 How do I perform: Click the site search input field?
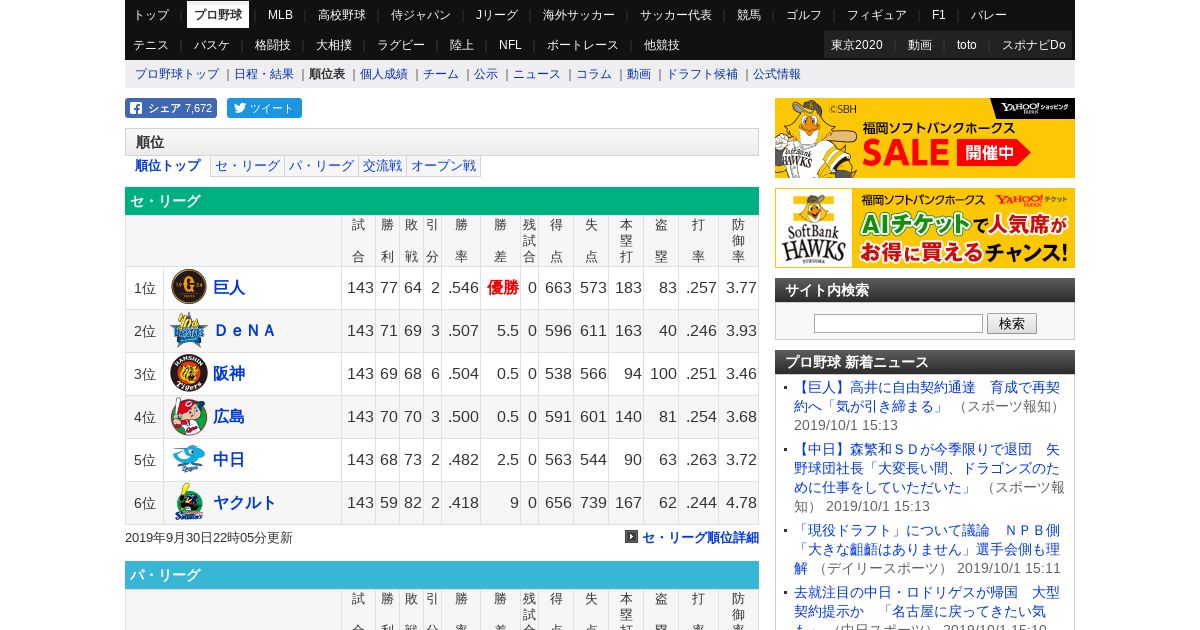tap(898, 323)
